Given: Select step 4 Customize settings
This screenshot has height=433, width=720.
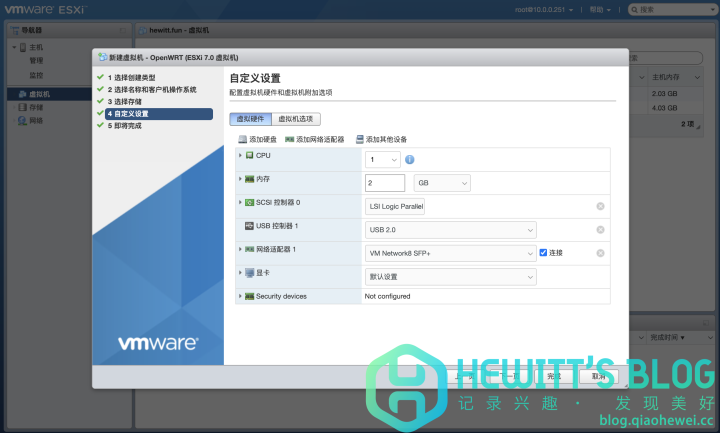Looking at the screenshot, I should pos(159,113).
